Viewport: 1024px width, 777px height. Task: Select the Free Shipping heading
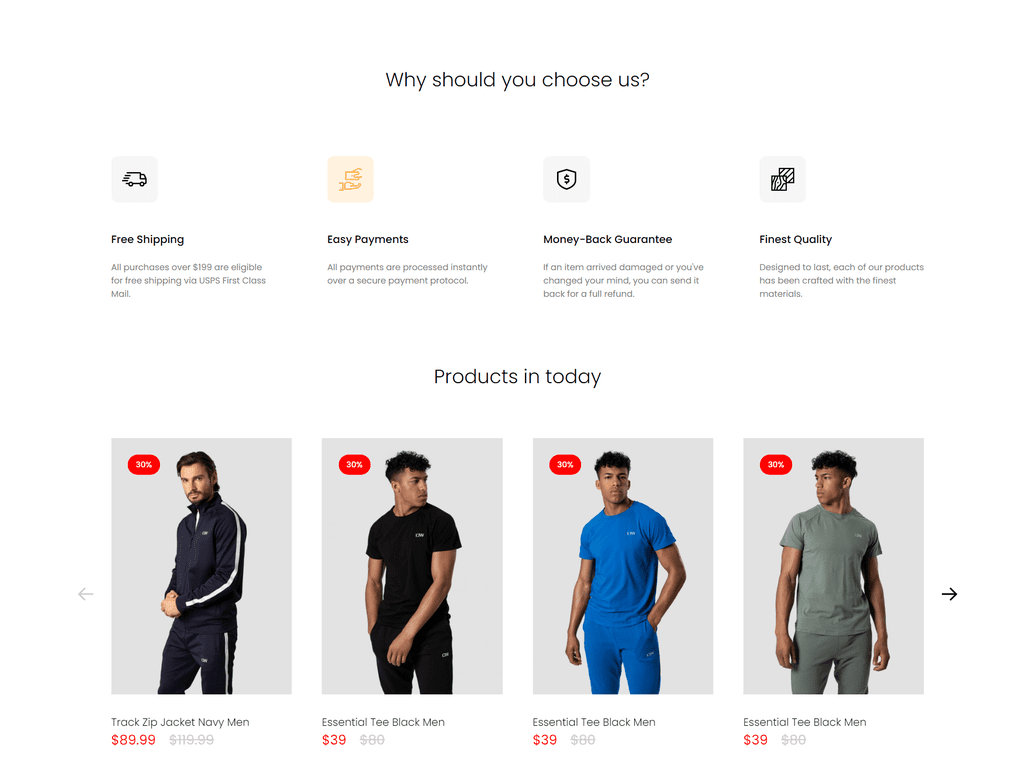148,240
